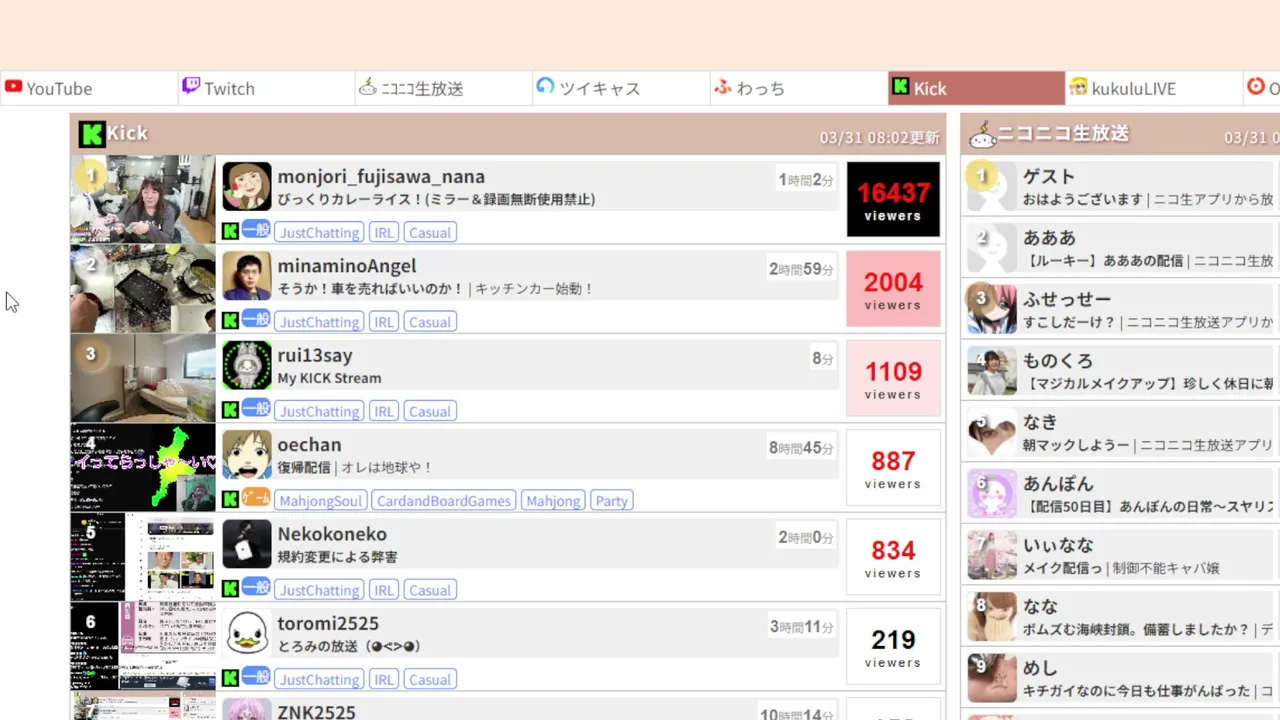Click the Niconico TV icon in right panel header
Viewport: 1280px width, 720px height.
tap(983, 134)
